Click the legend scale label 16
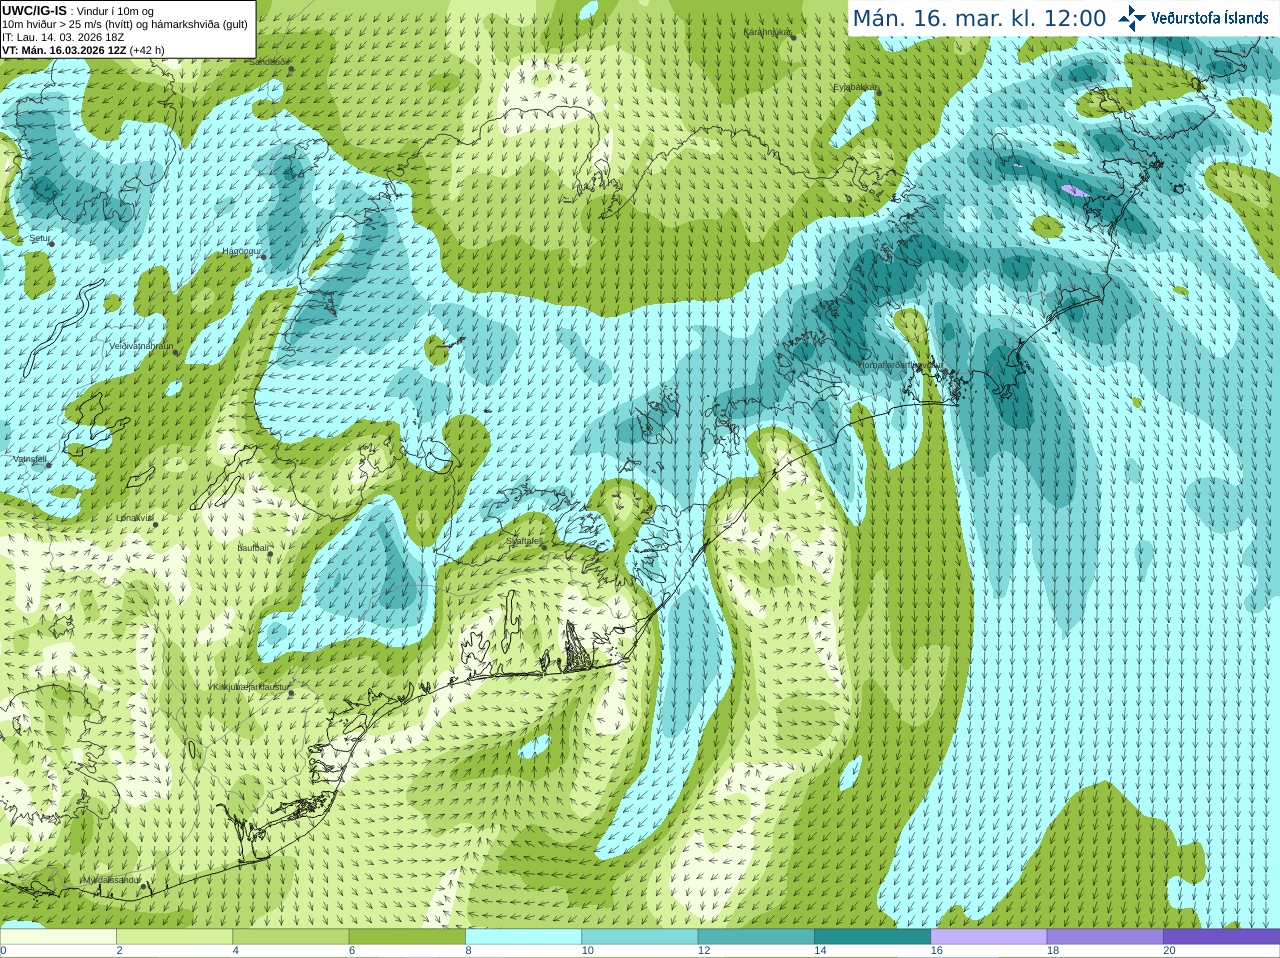 click(x=937, y=951)
